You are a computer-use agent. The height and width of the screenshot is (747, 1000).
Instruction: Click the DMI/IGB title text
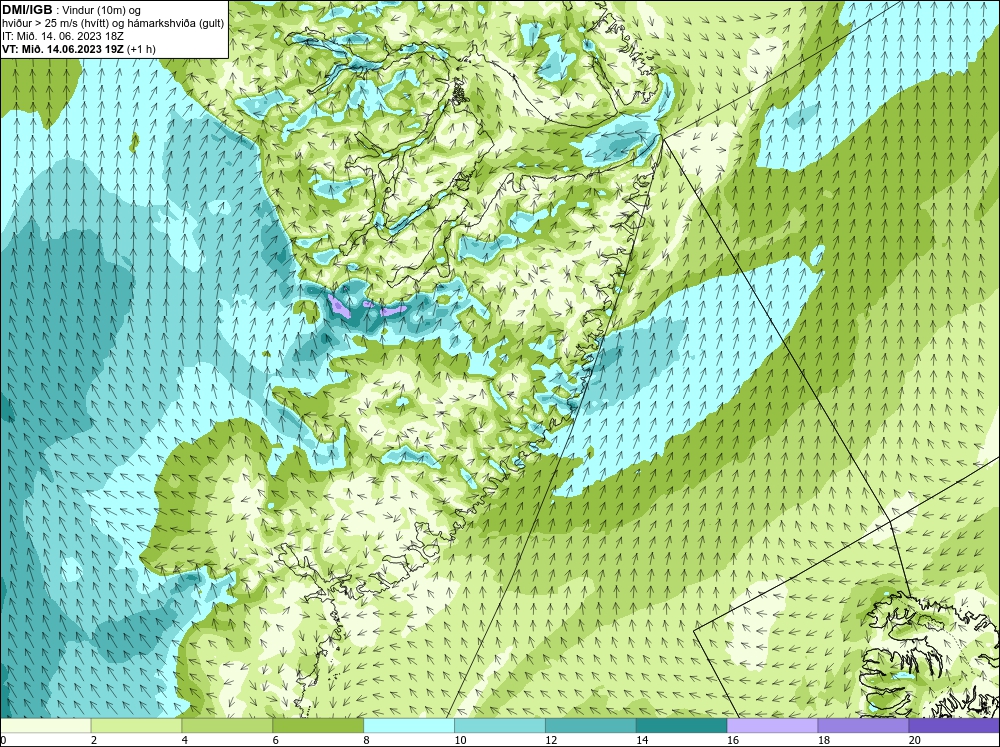click(27, 10)
